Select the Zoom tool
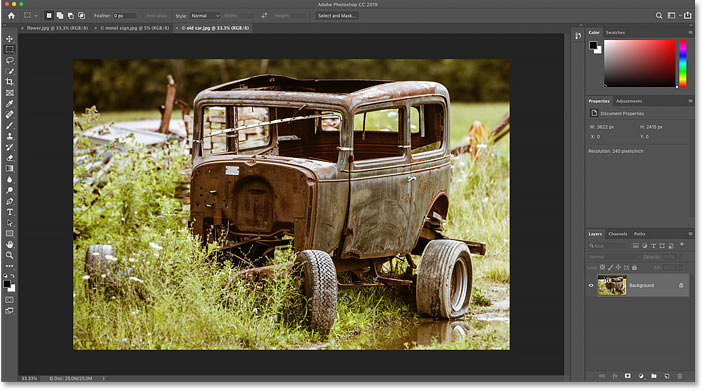The width and height of the screenshot is (703, 391). 9,255
